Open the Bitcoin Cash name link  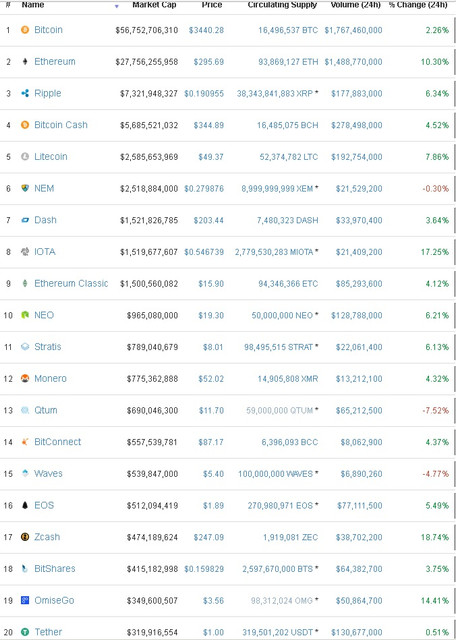pos(61,125)
